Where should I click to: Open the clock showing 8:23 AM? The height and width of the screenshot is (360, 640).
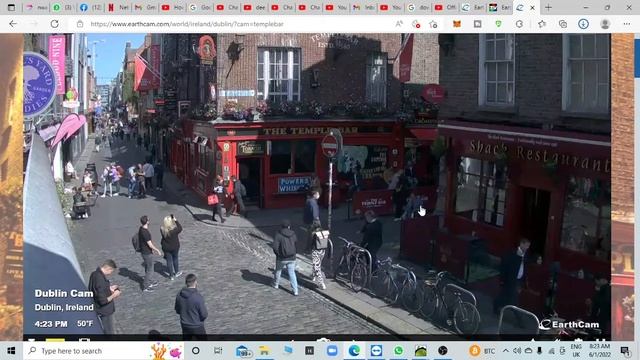pos(599,351)
